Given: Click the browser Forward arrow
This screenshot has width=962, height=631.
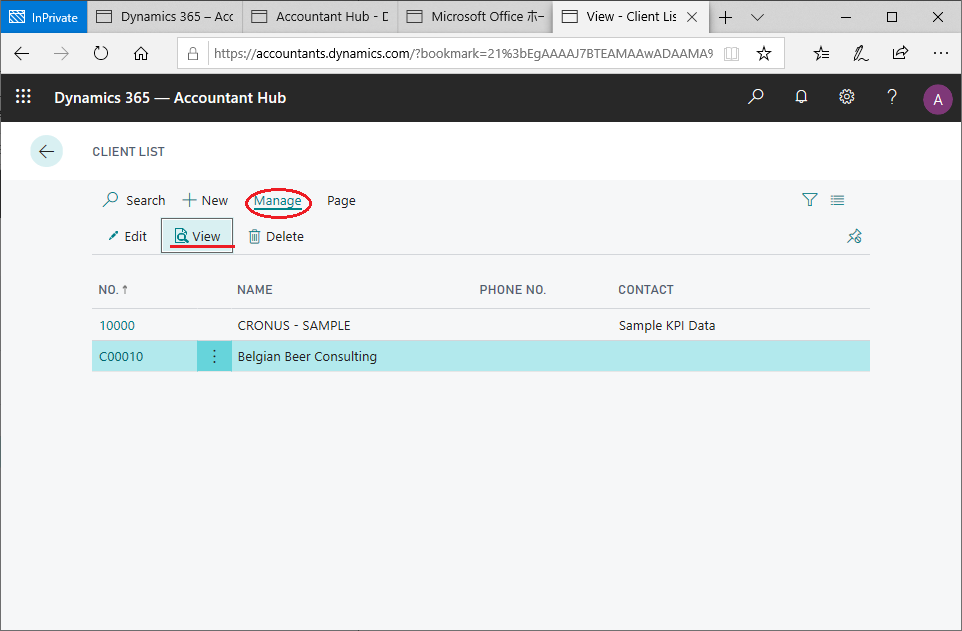Looking at the screenshot, I should (61, 53).
